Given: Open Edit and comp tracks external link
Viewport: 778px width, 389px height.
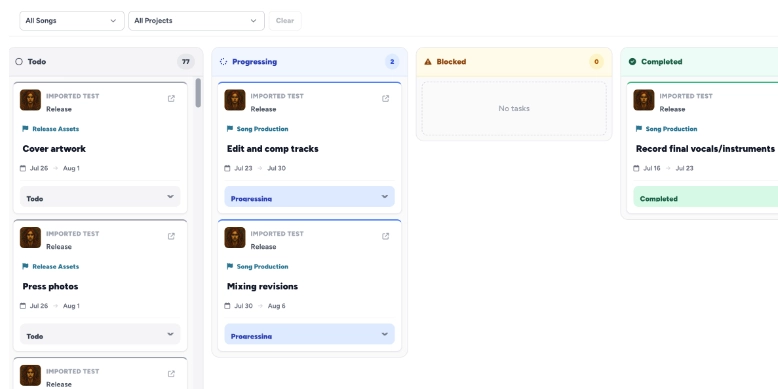Looking at the screenshot, I should [386, 99].
